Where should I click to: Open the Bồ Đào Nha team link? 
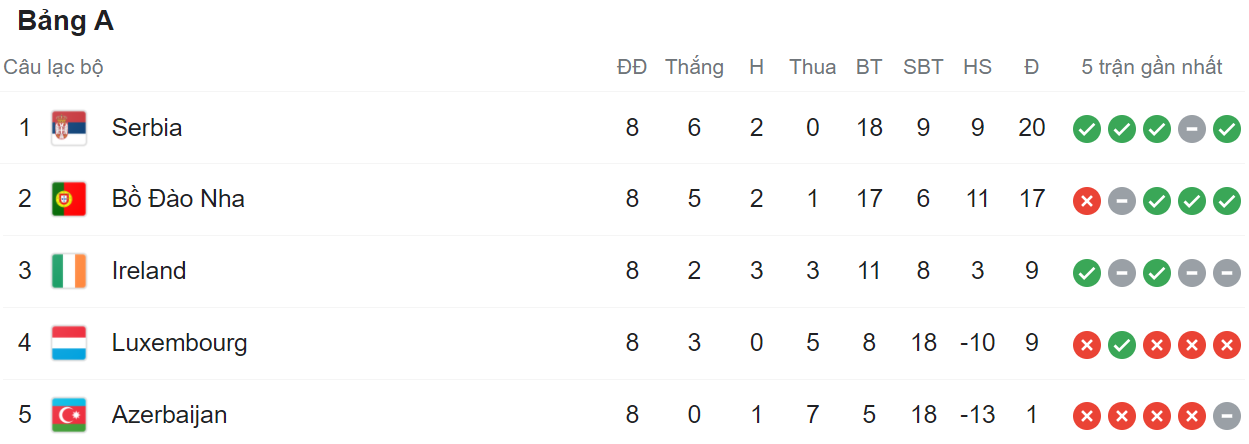178,199
